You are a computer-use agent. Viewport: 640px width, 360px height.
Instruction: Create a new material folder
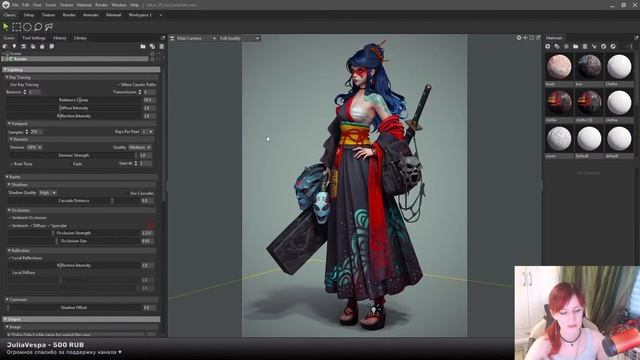576,47
